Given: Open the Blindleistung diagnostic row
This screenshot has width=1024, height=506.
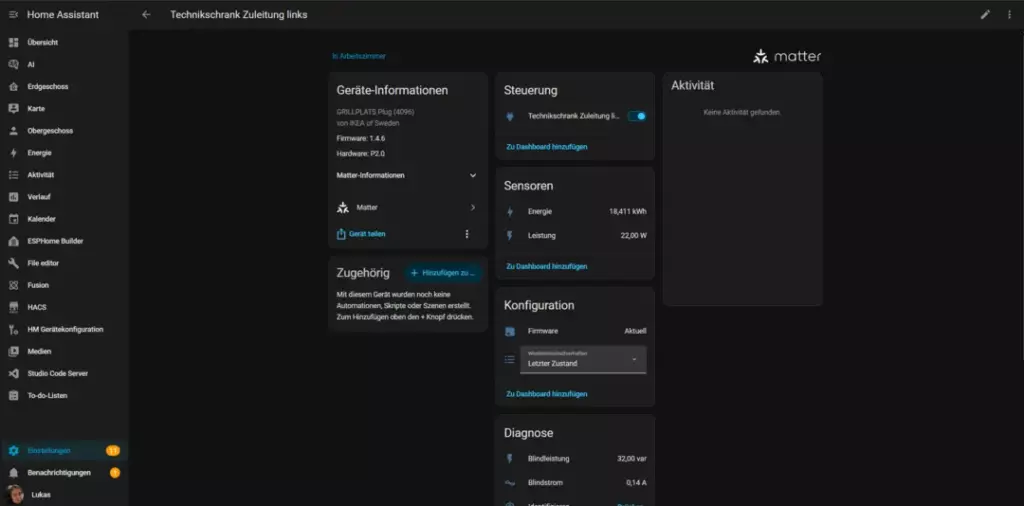Looking at the screenshot, I should pyautogui.click(x=575, y=458).
